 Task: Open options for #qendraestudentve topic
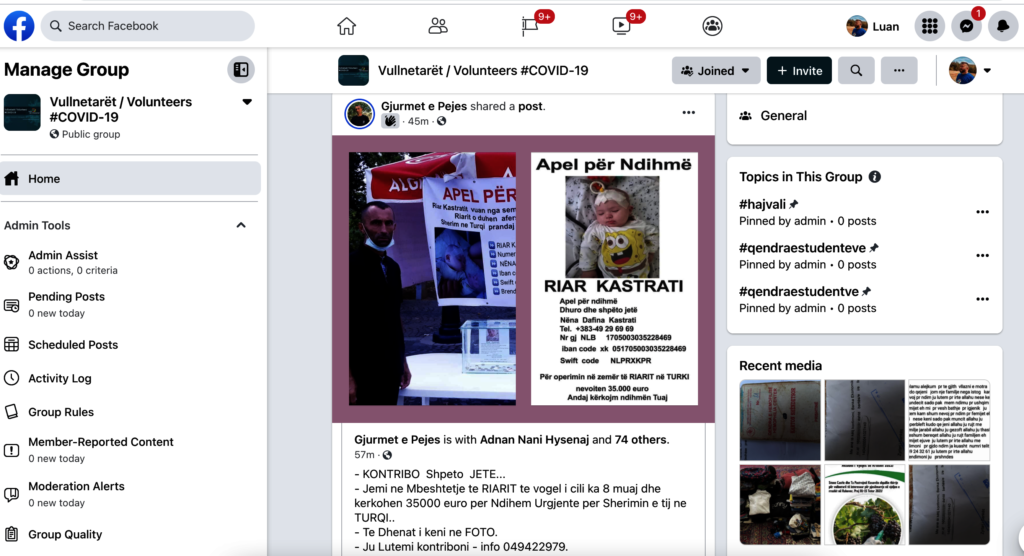982,299
